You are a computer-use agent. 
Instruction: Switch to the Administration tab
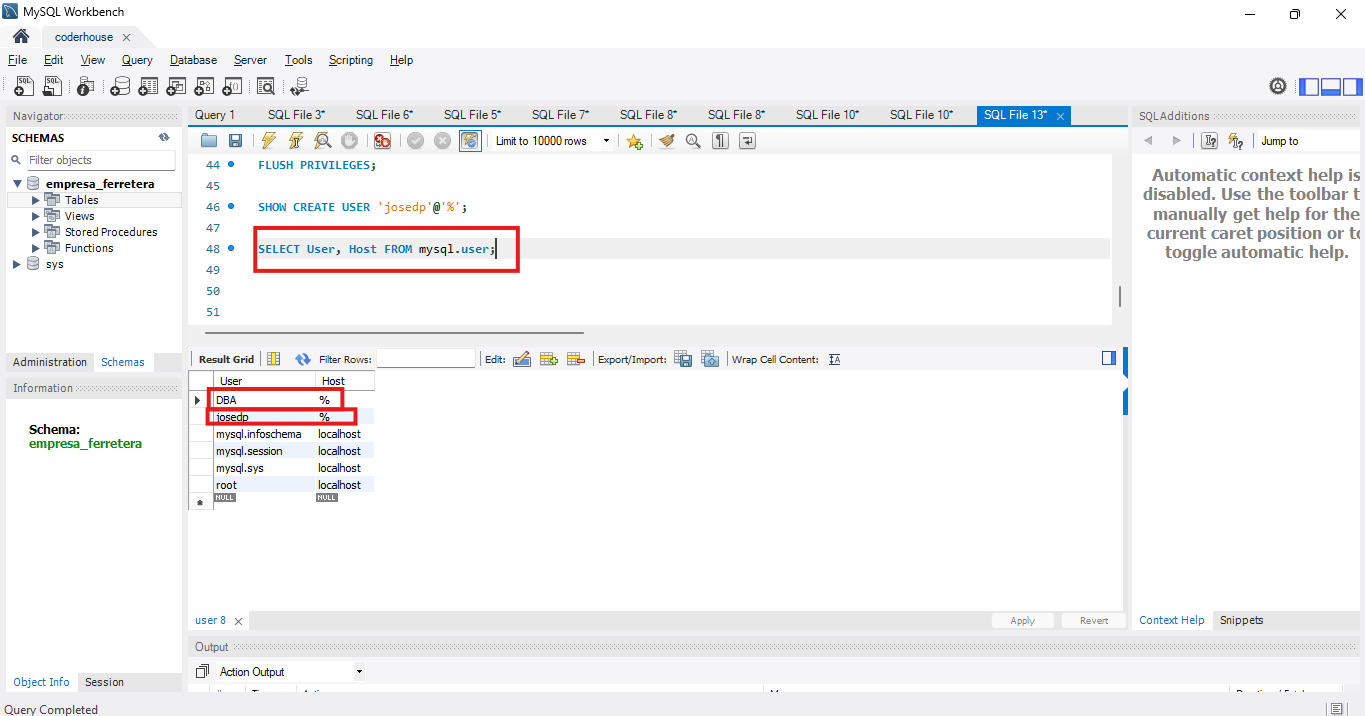tap(50, 362)
